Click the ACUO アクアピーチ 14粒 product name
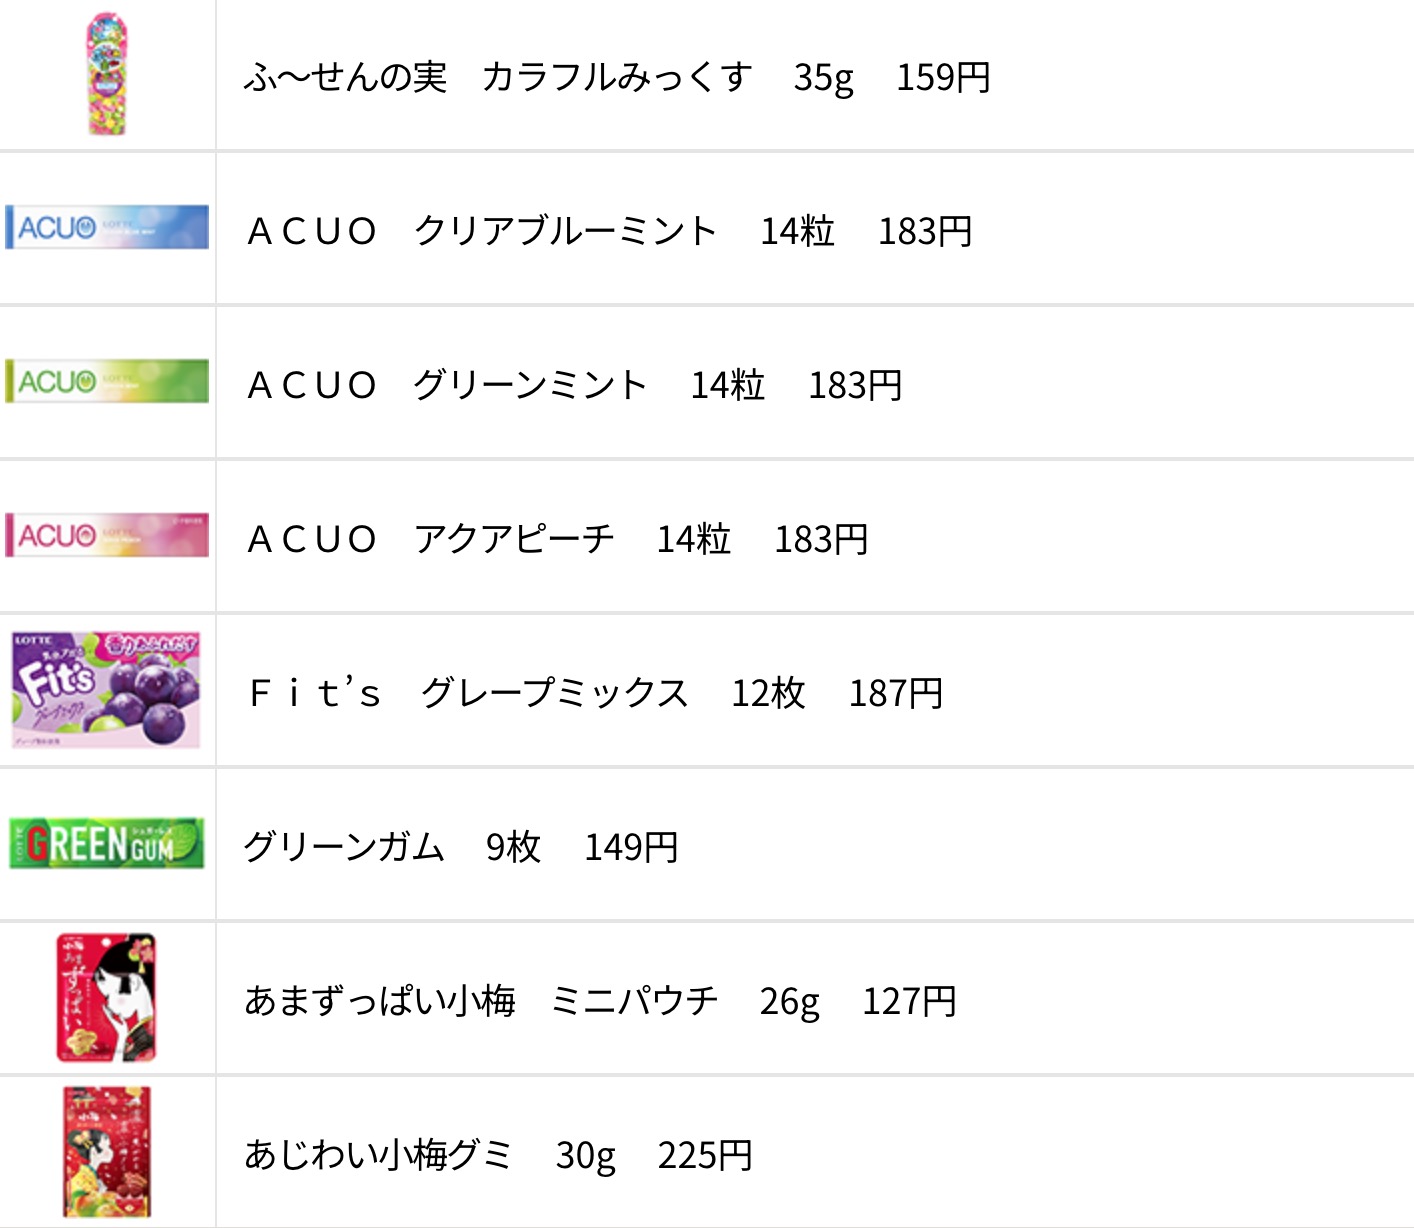 [x=489, y=539]
